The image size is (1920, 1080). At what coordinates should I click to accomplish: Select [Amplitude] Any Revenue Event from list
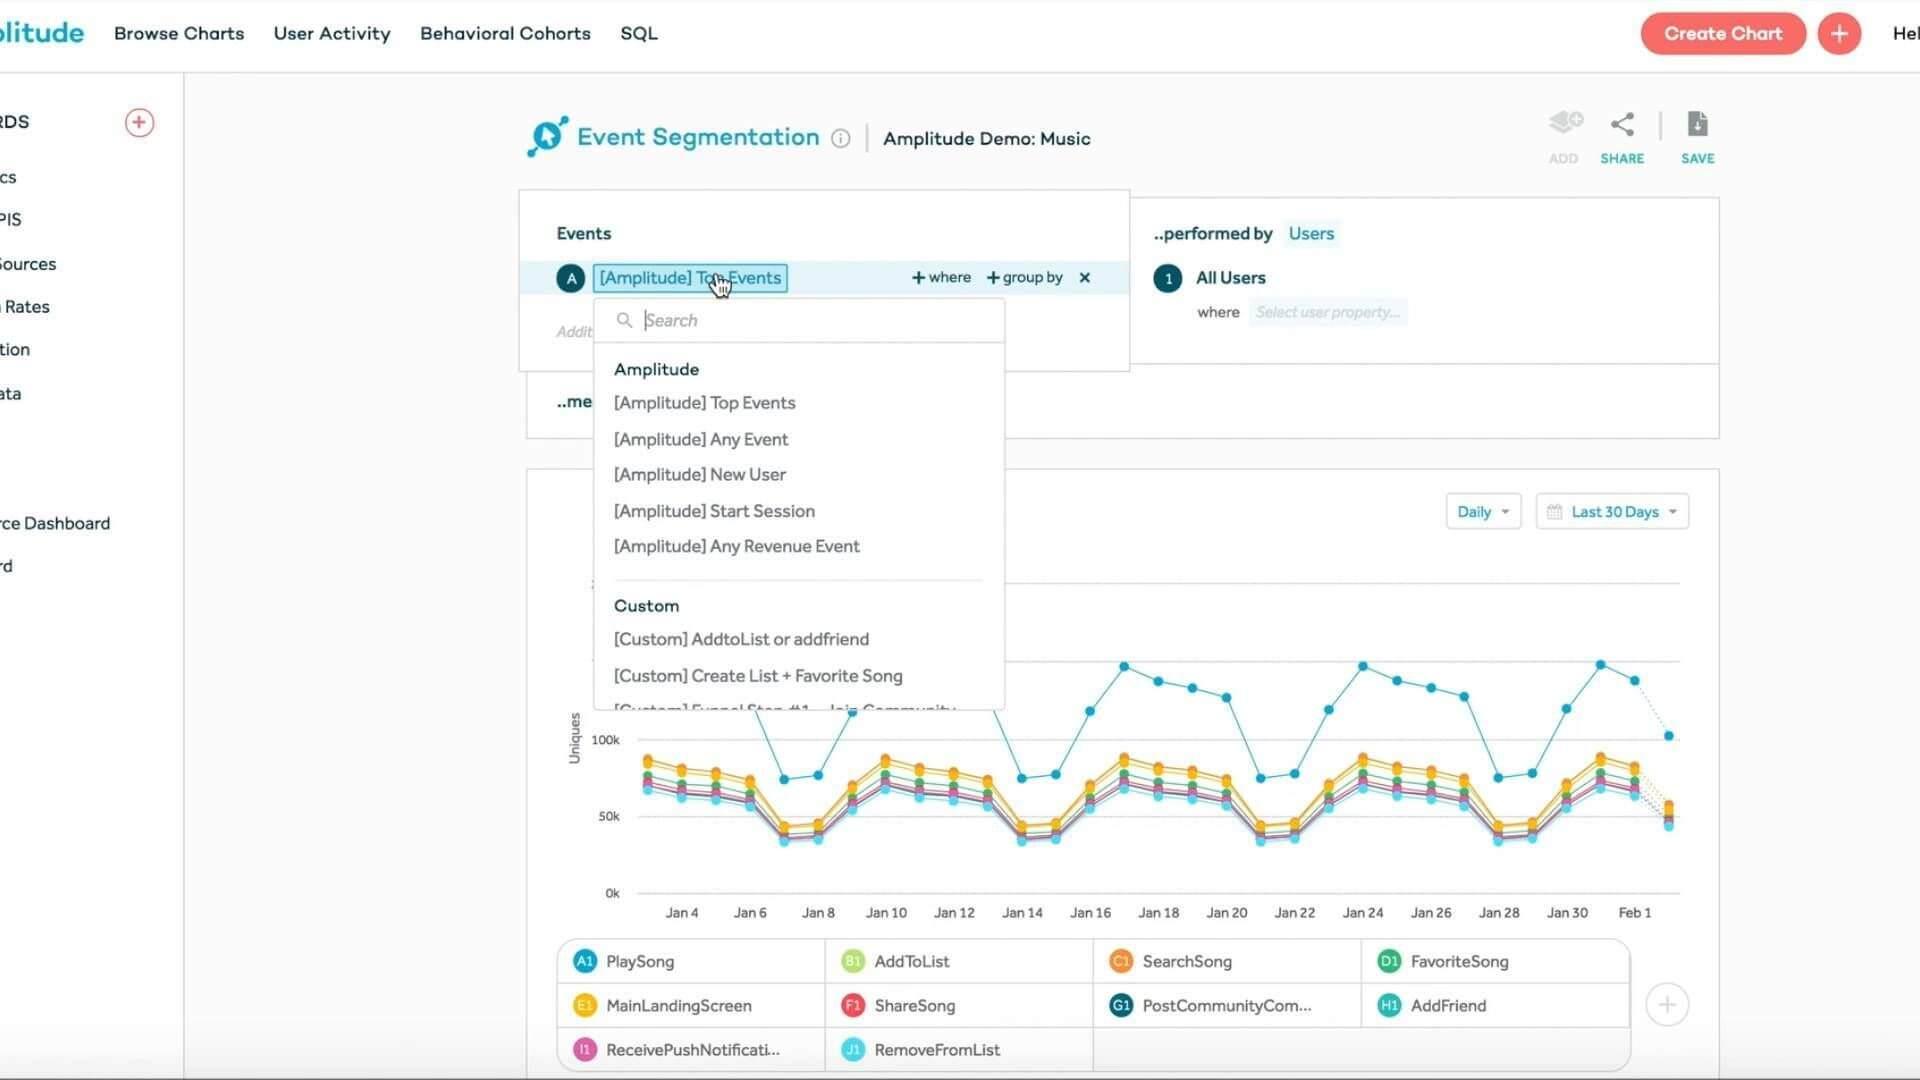[x=737, y=546]
